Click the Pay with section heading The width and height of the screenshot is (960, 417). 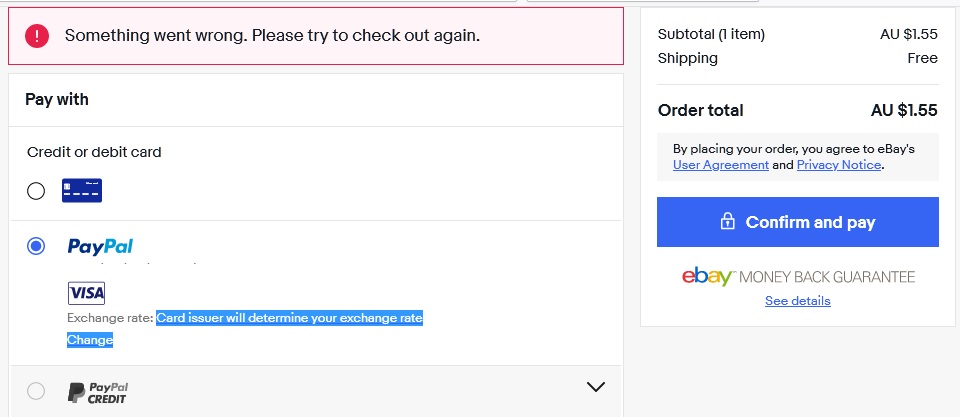(57, 99)
